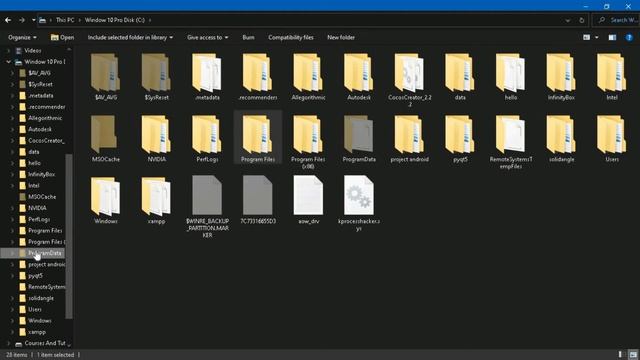Open the help question mark icon

[629, 37]
